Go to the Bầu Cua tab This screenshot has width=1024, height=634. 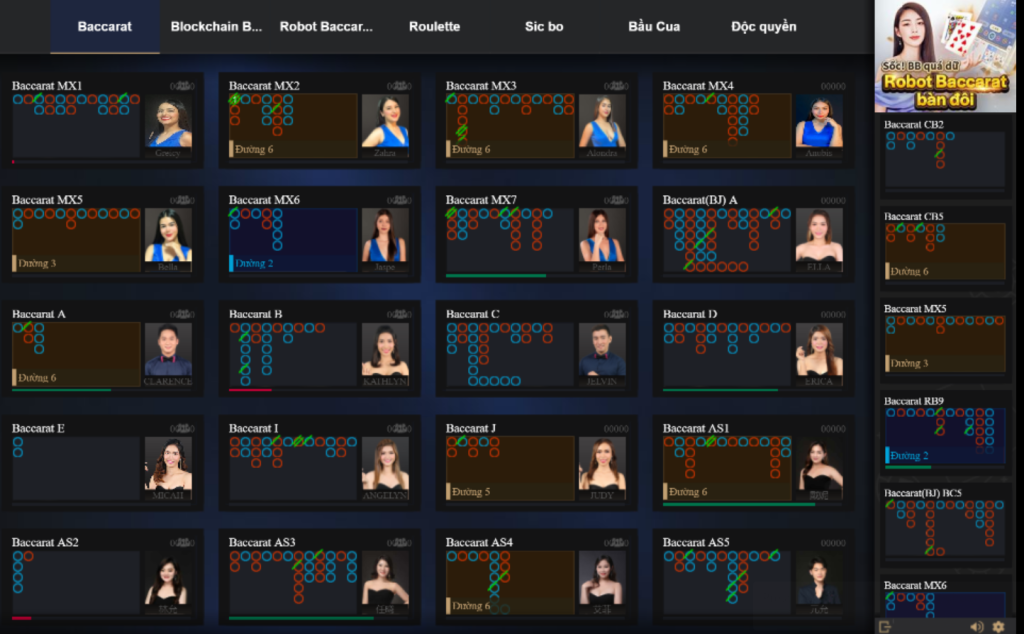654,27
